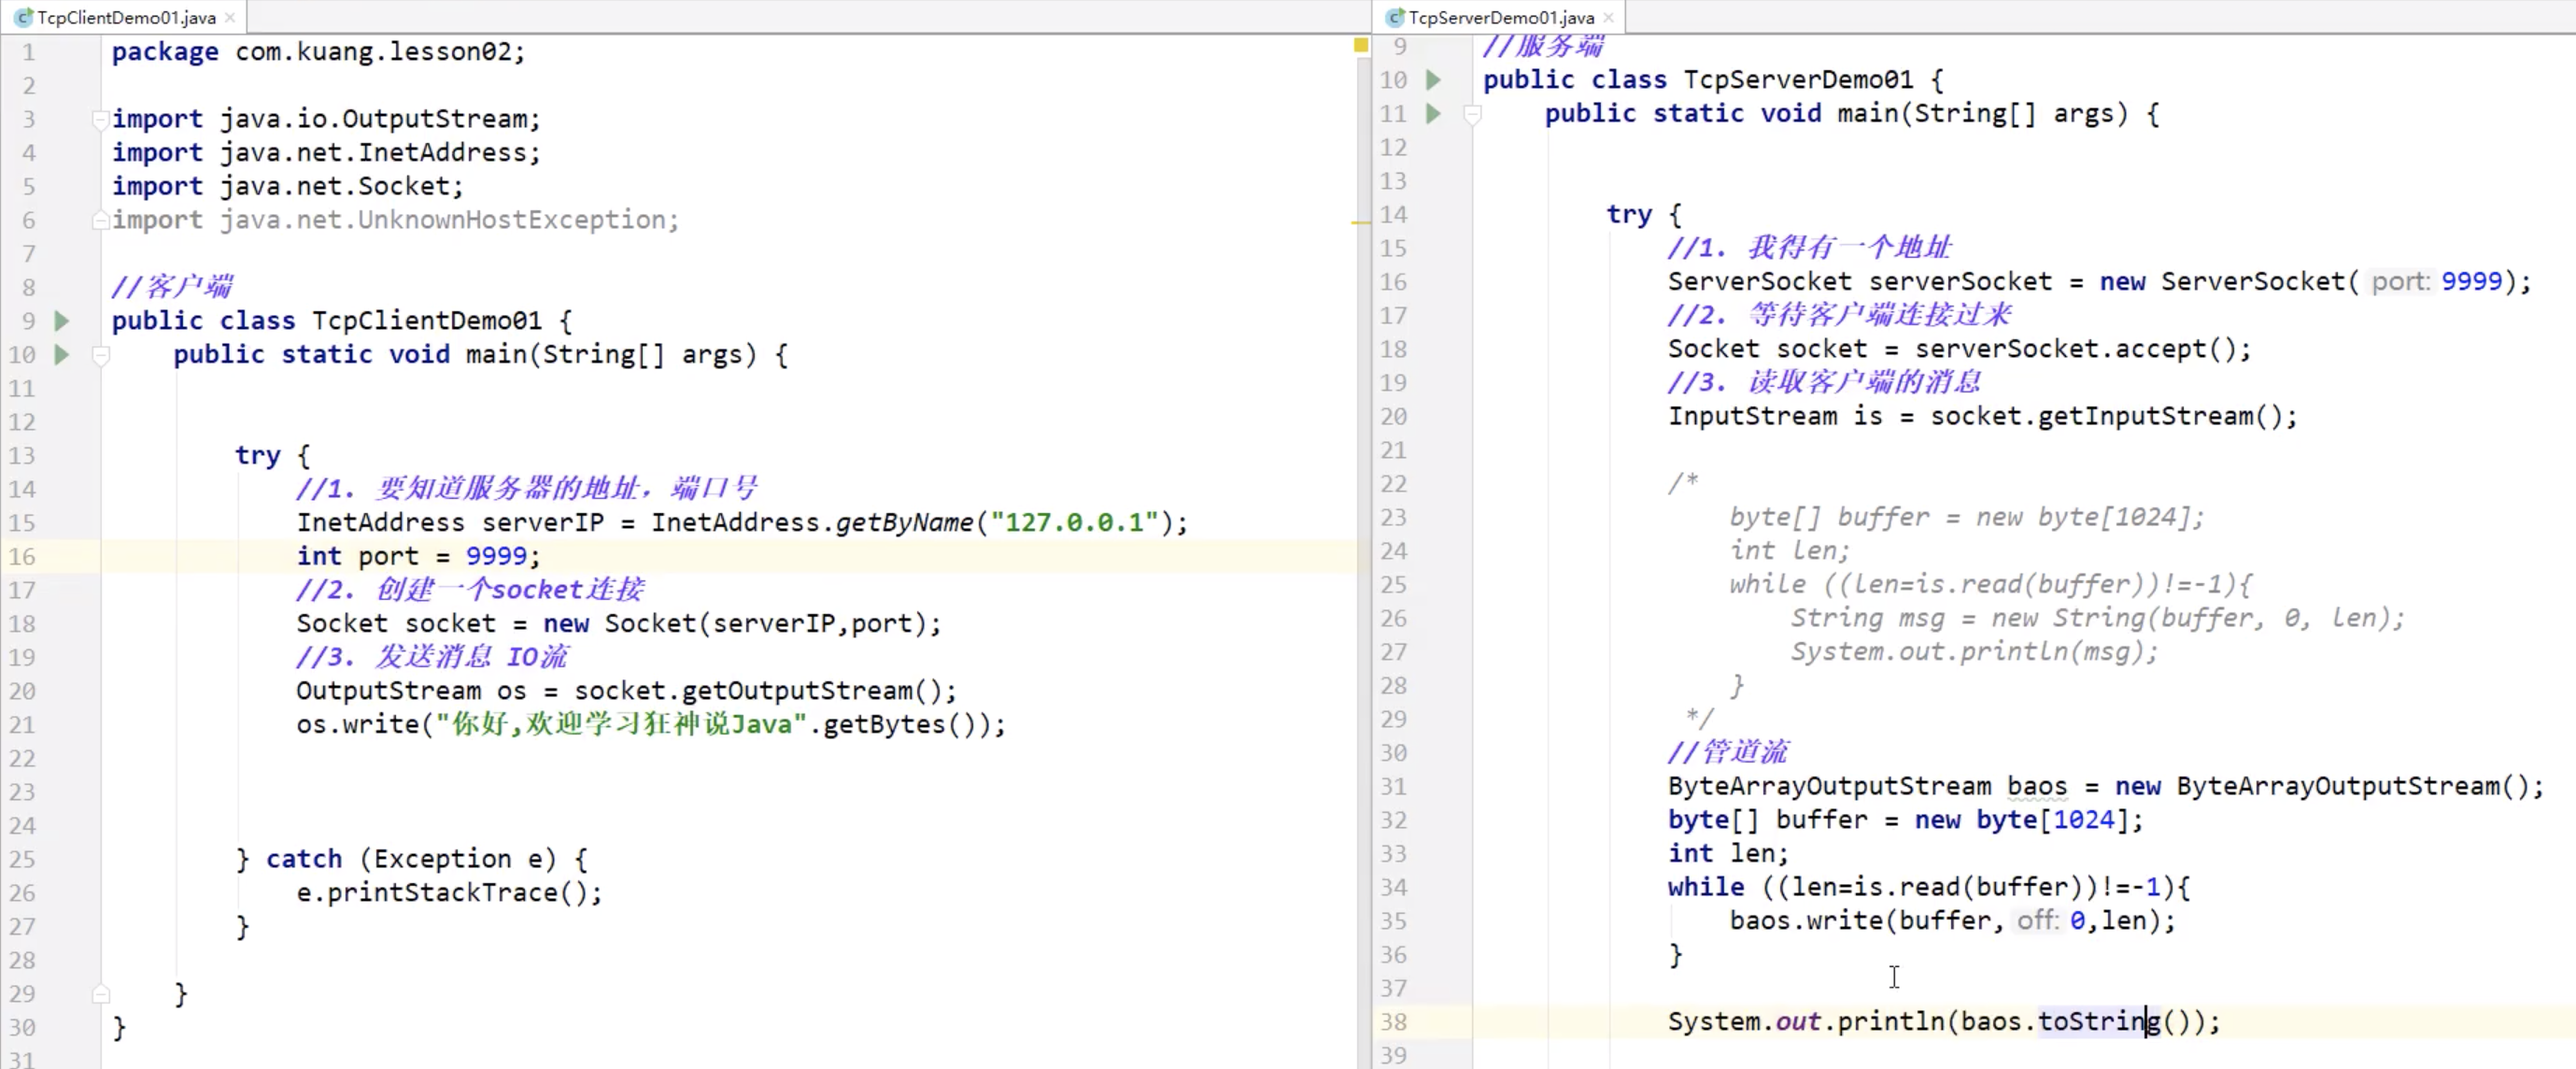
Task: Close the TcpClientDemo01.java tab
Action: tap(230, 17)
